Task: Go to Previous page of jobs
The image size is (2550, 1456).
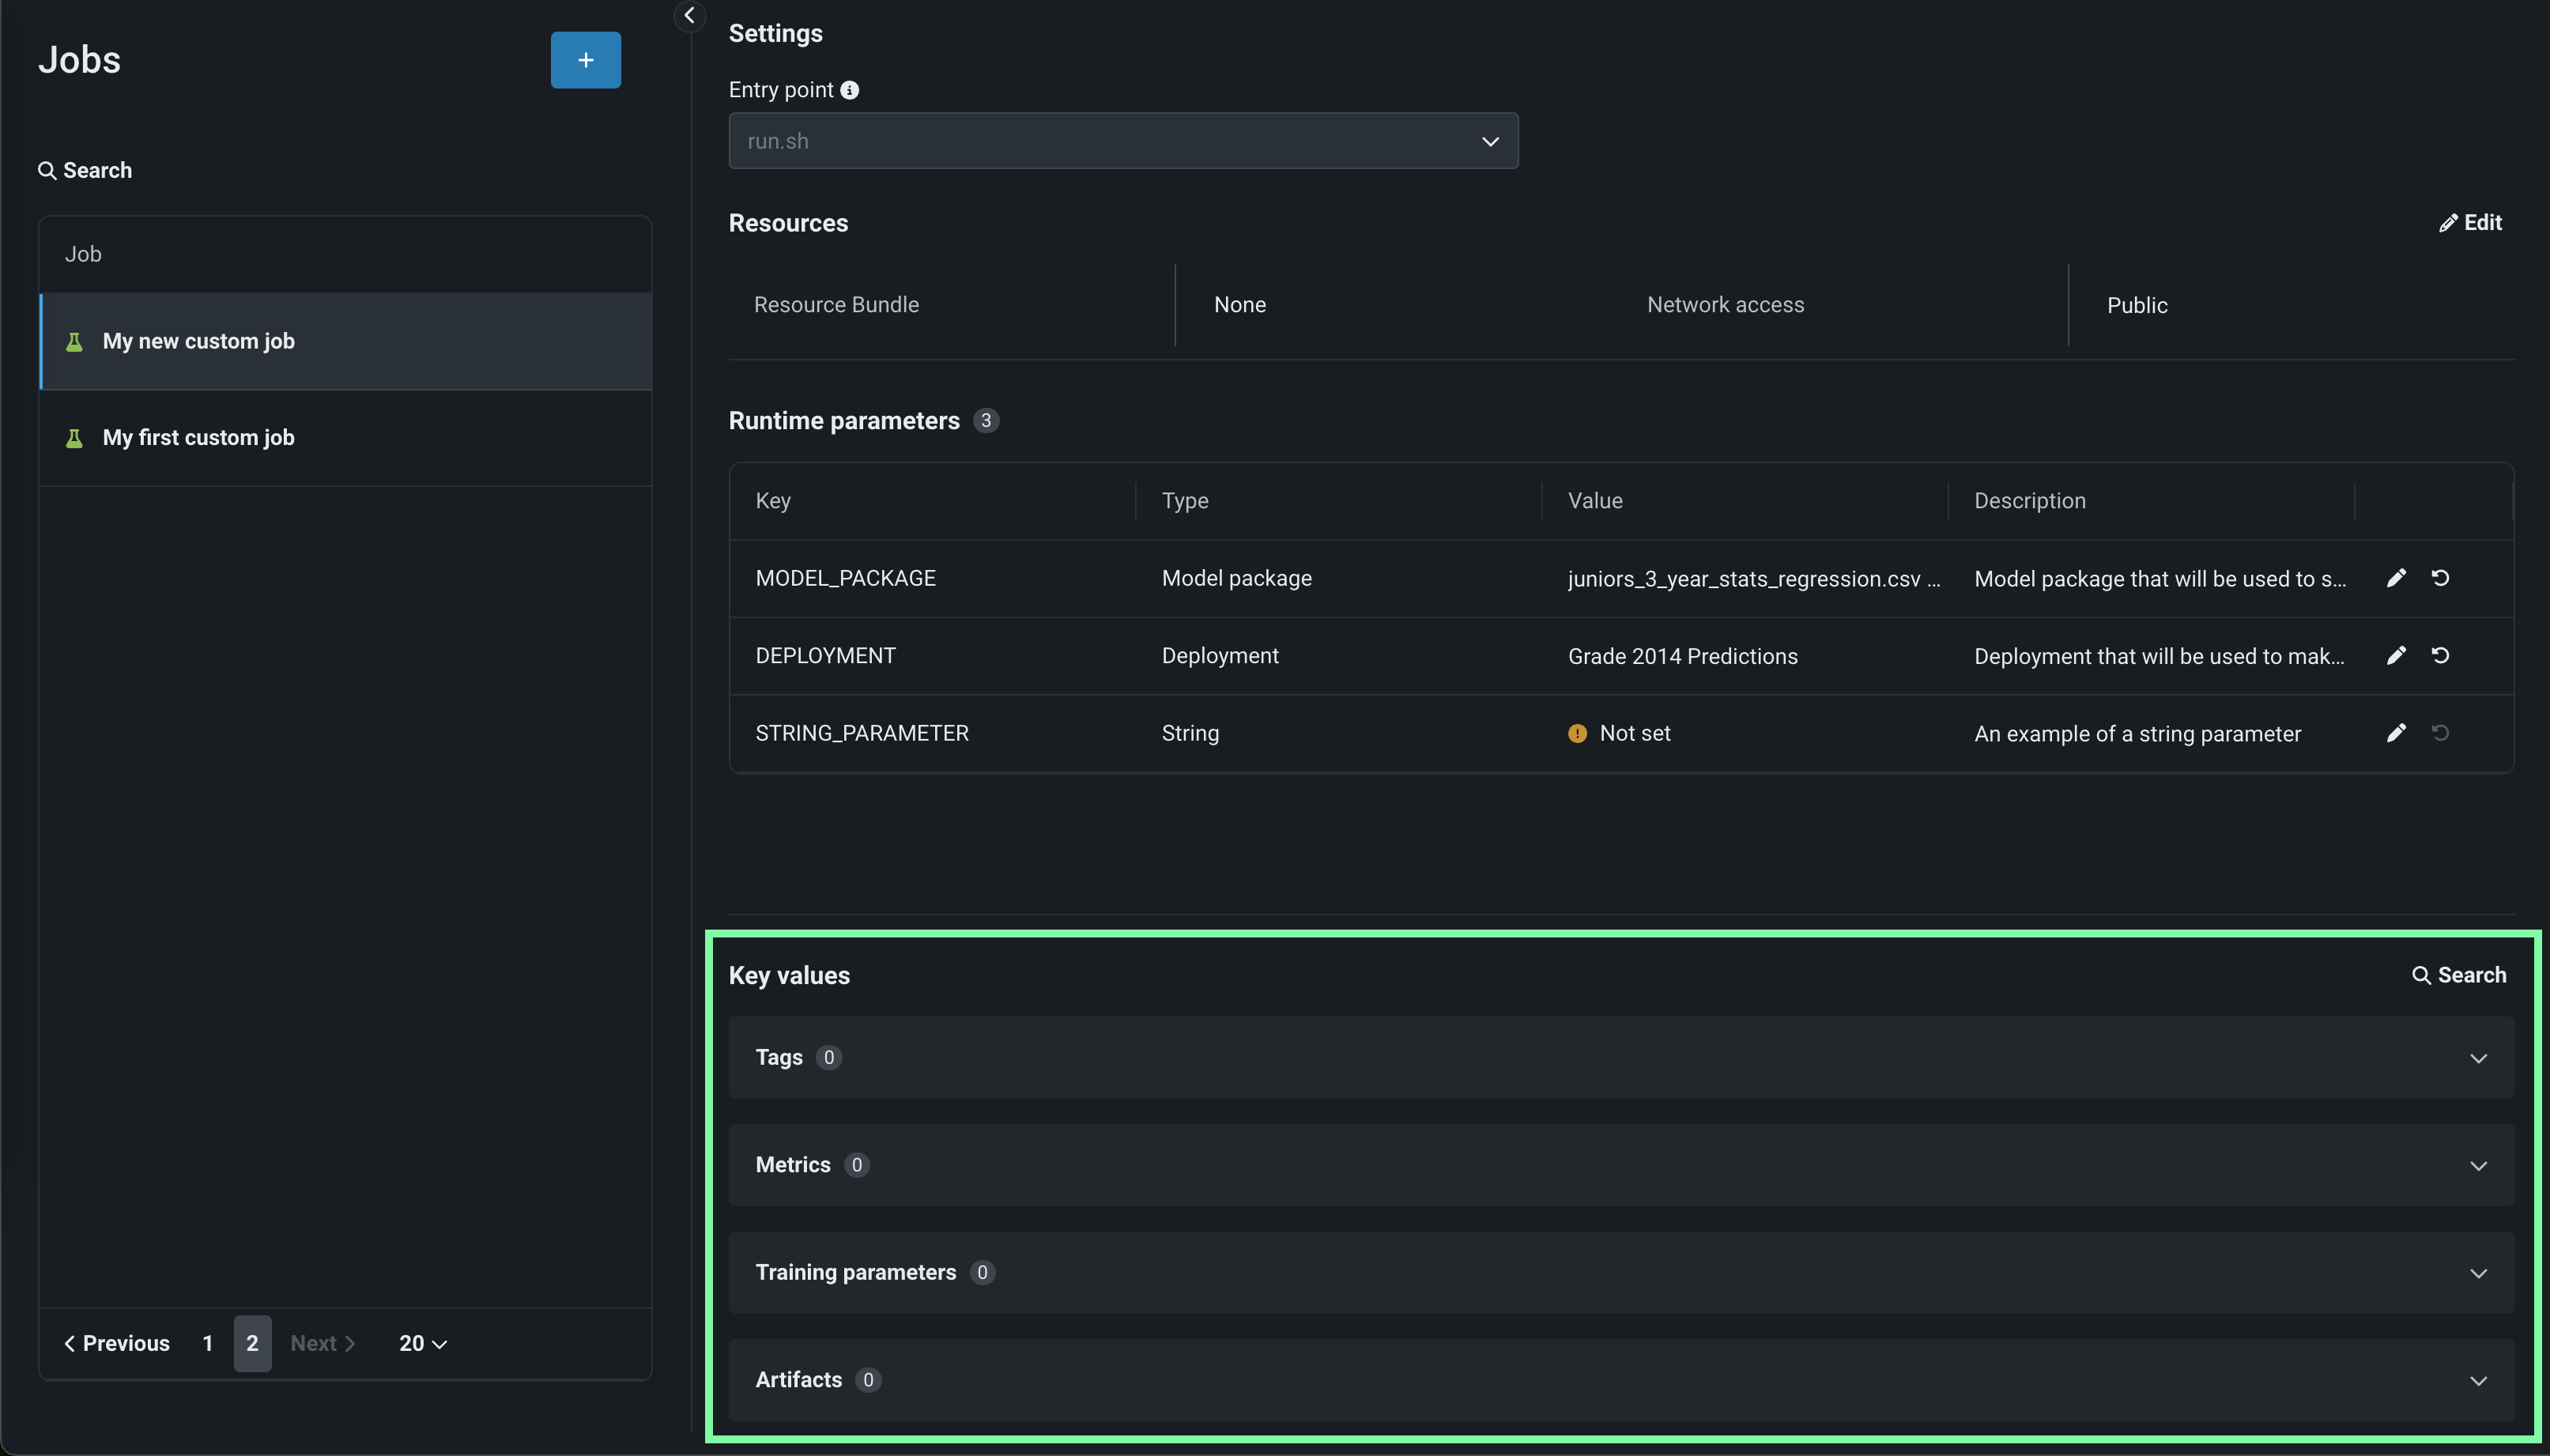Action: 117,1343
